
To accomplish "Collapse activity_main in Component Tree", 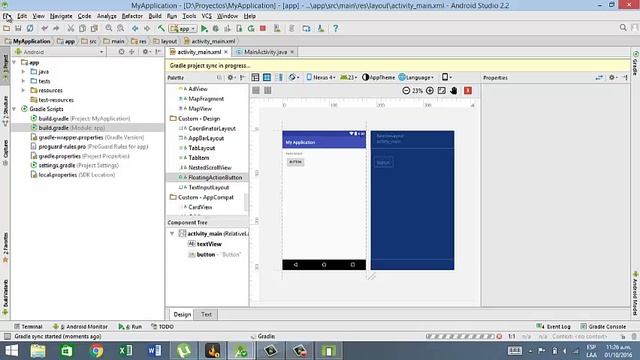I will 172,234.
